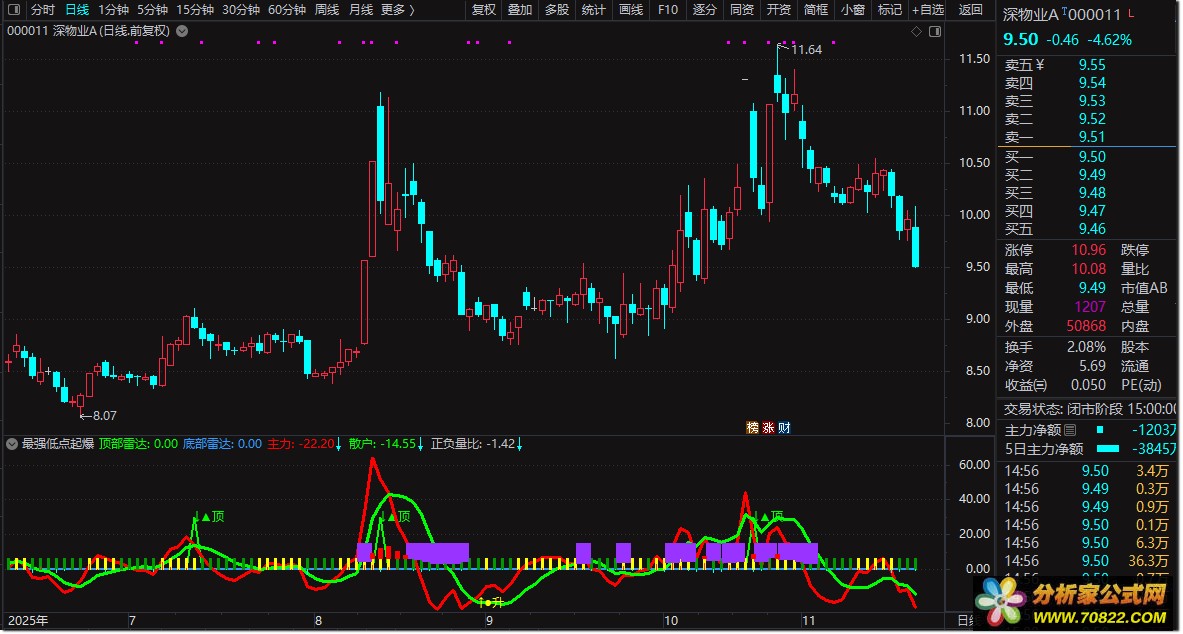1183x634 pixels.
Task: Click the 涨 badge icon on chart
Action: pos(768,427)
